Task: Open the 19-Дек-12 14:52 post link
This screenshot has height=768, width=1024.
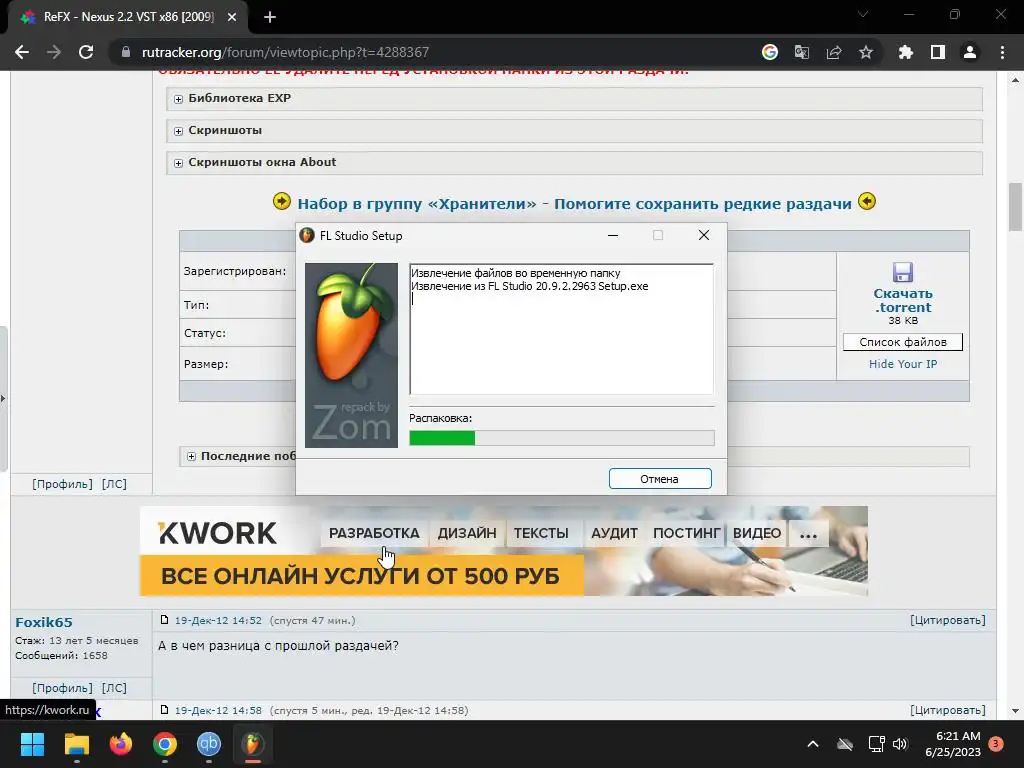Action: click(218, 620)
